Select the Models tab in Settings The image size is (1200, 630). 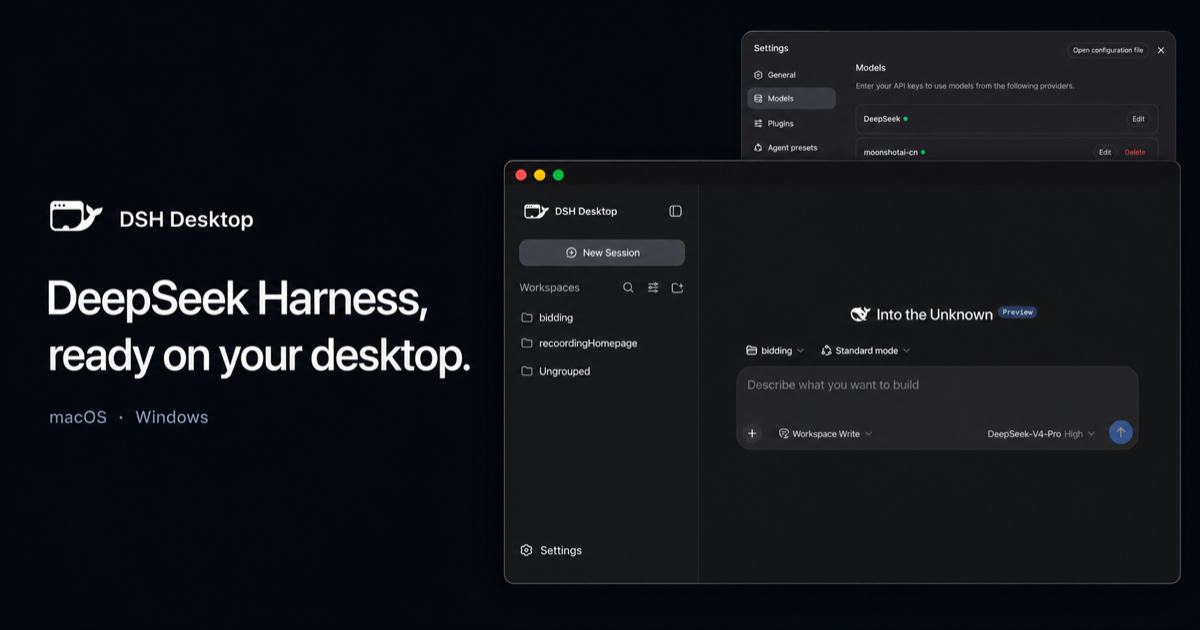(791, 99)
